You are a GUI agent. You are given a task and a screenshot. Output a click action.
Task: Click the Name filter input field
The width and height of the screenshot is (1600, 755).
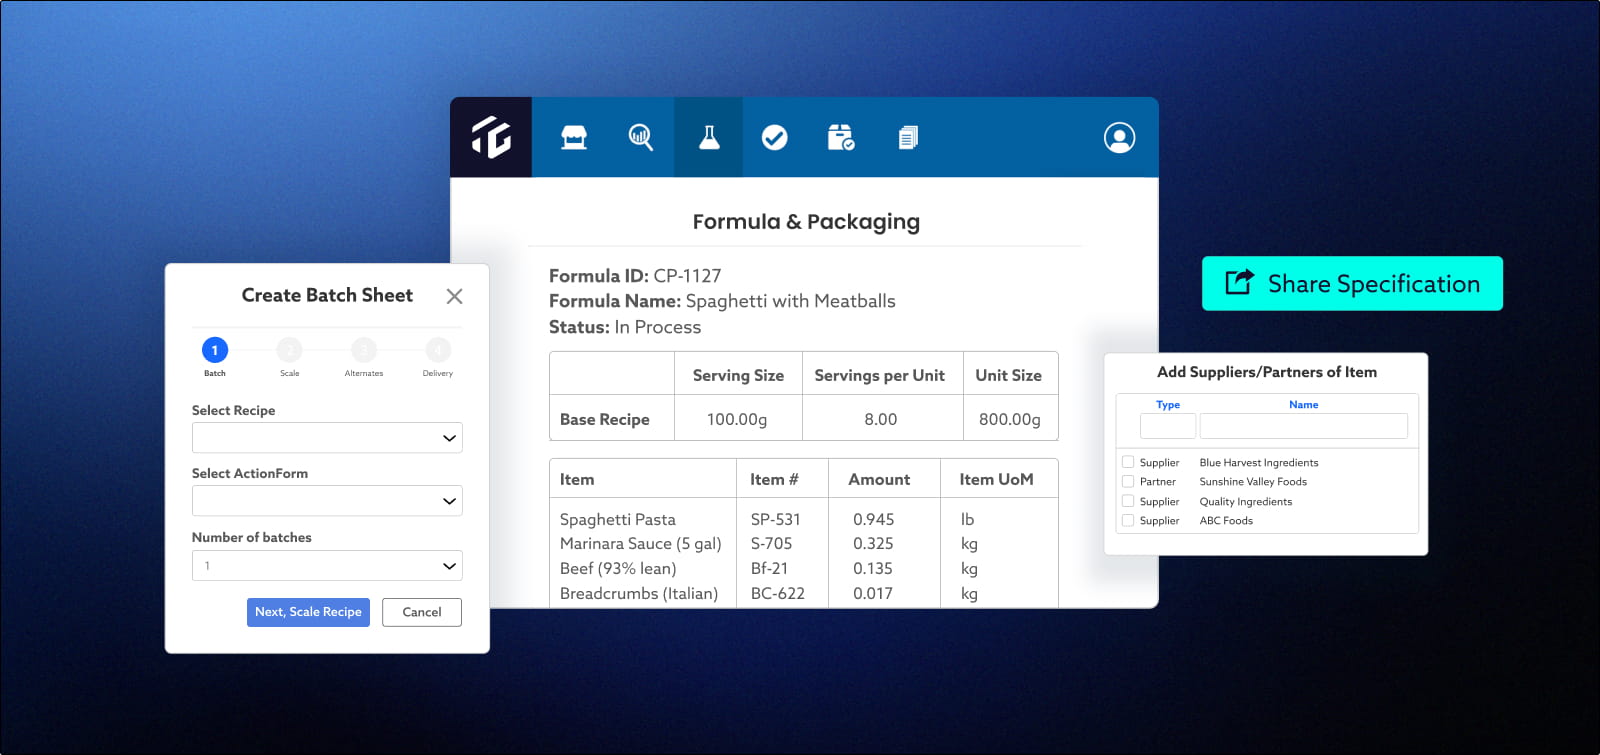click(x=1304, y=426)
